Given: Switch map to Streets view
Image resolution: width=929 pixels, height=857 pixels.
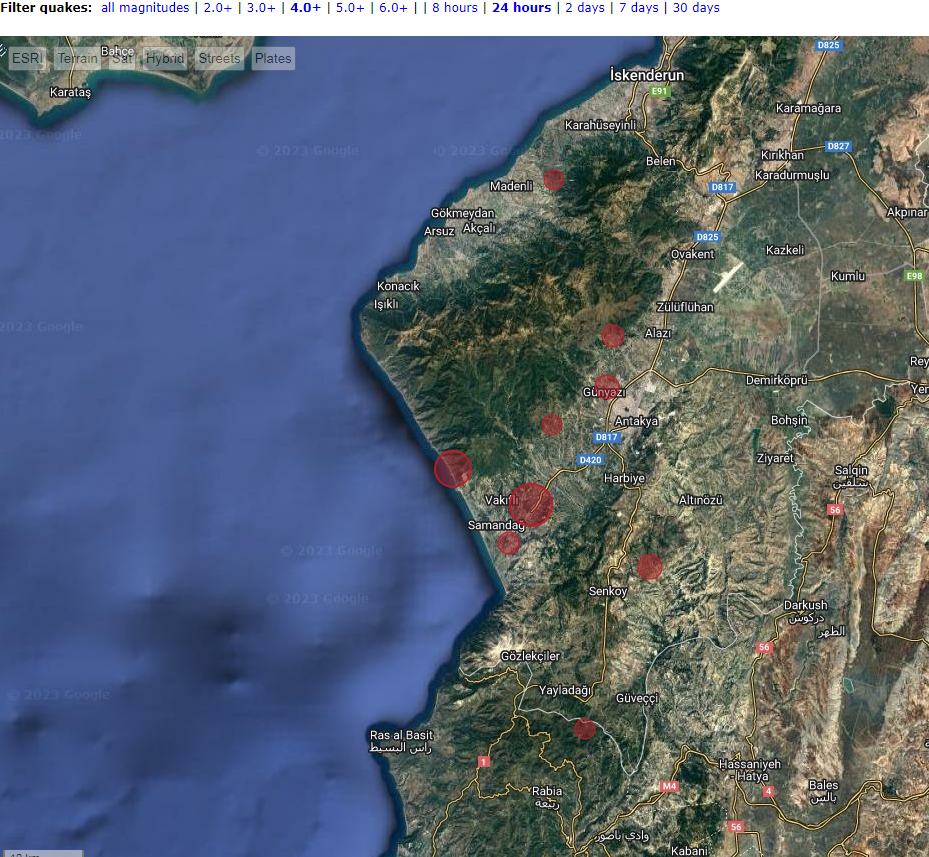Looking at the screenshot, I should [x=219, y=58].
